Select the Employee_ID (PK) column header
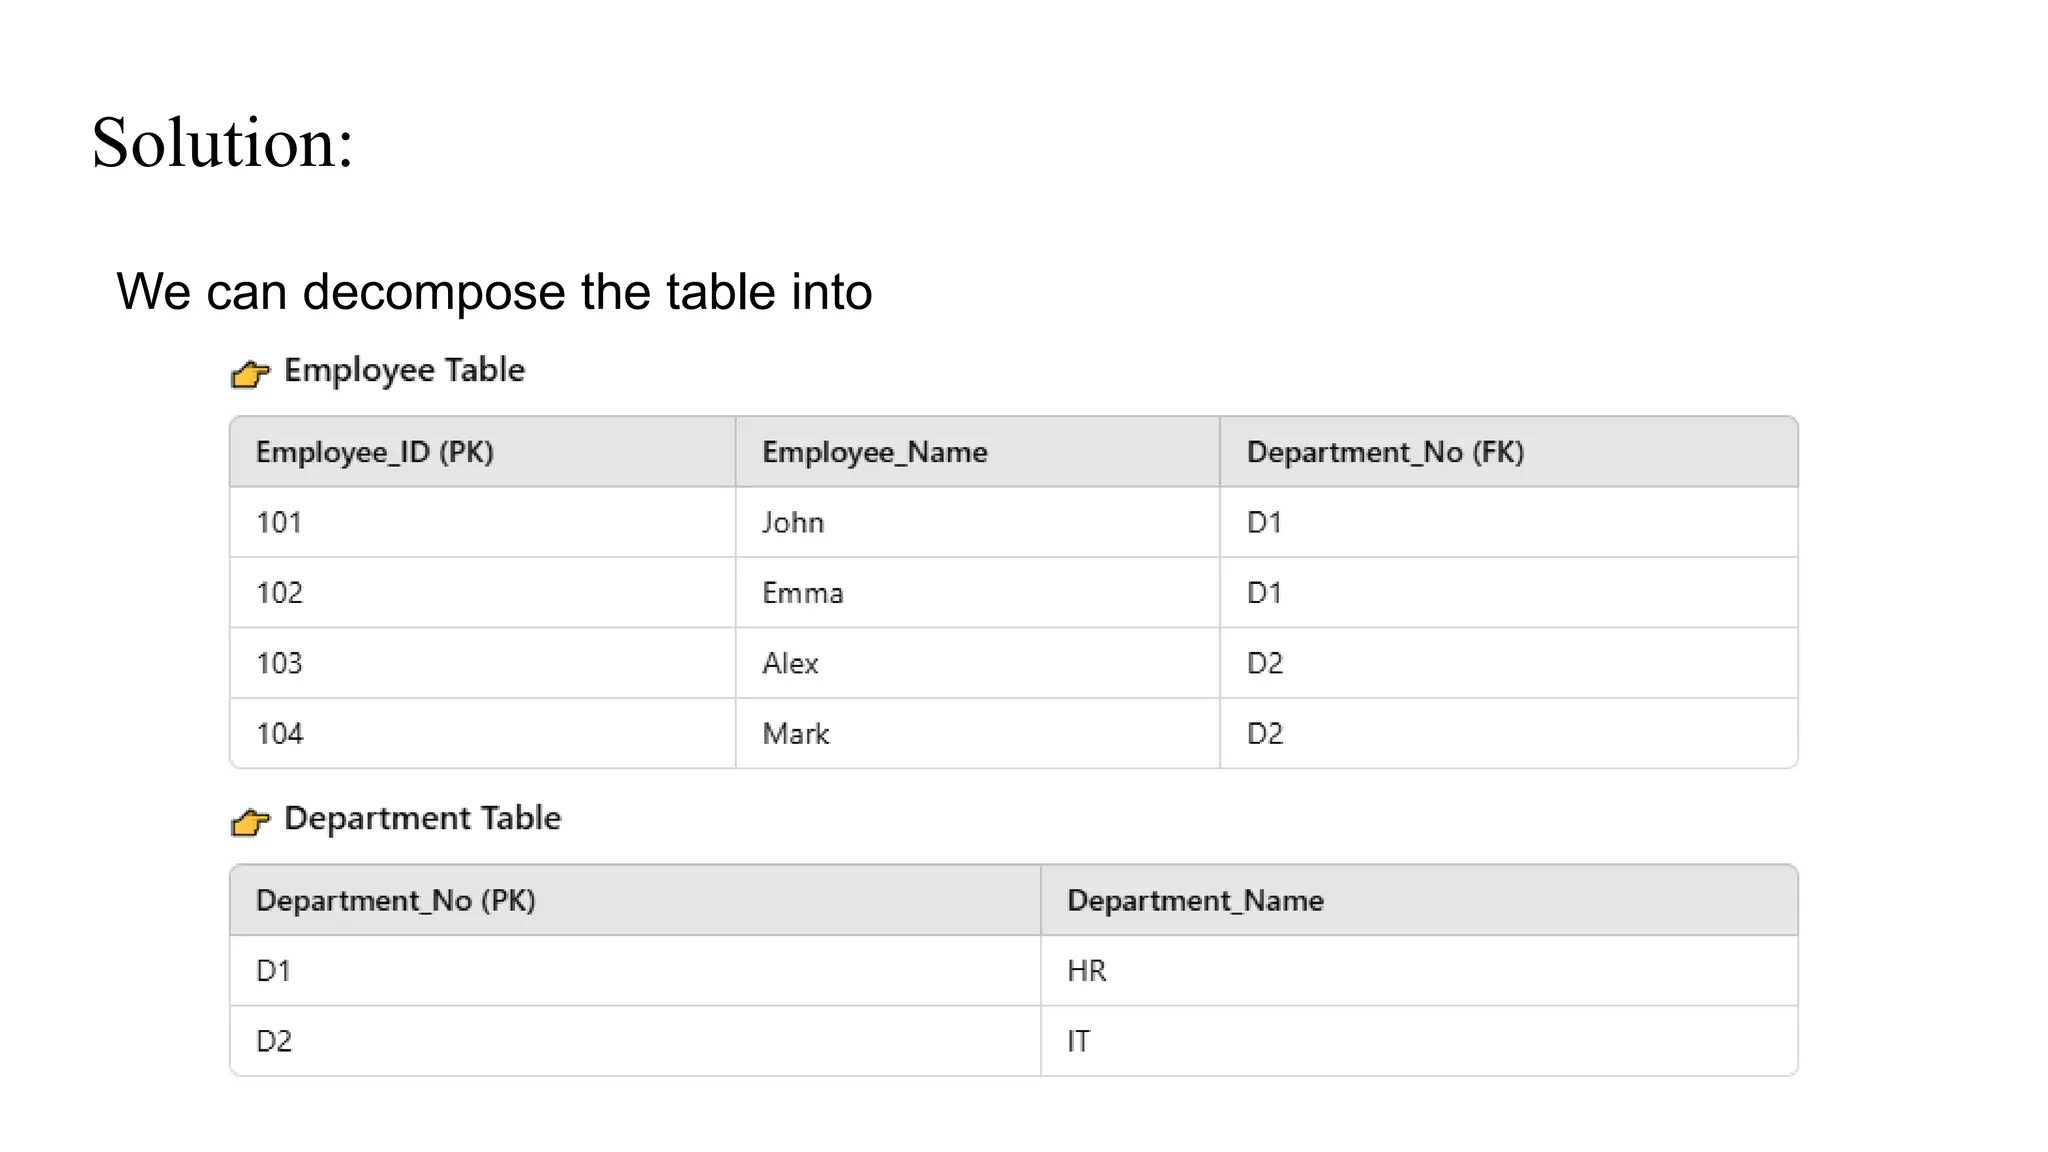This screenshot has height=1152, width=2048. pos(375,452)
